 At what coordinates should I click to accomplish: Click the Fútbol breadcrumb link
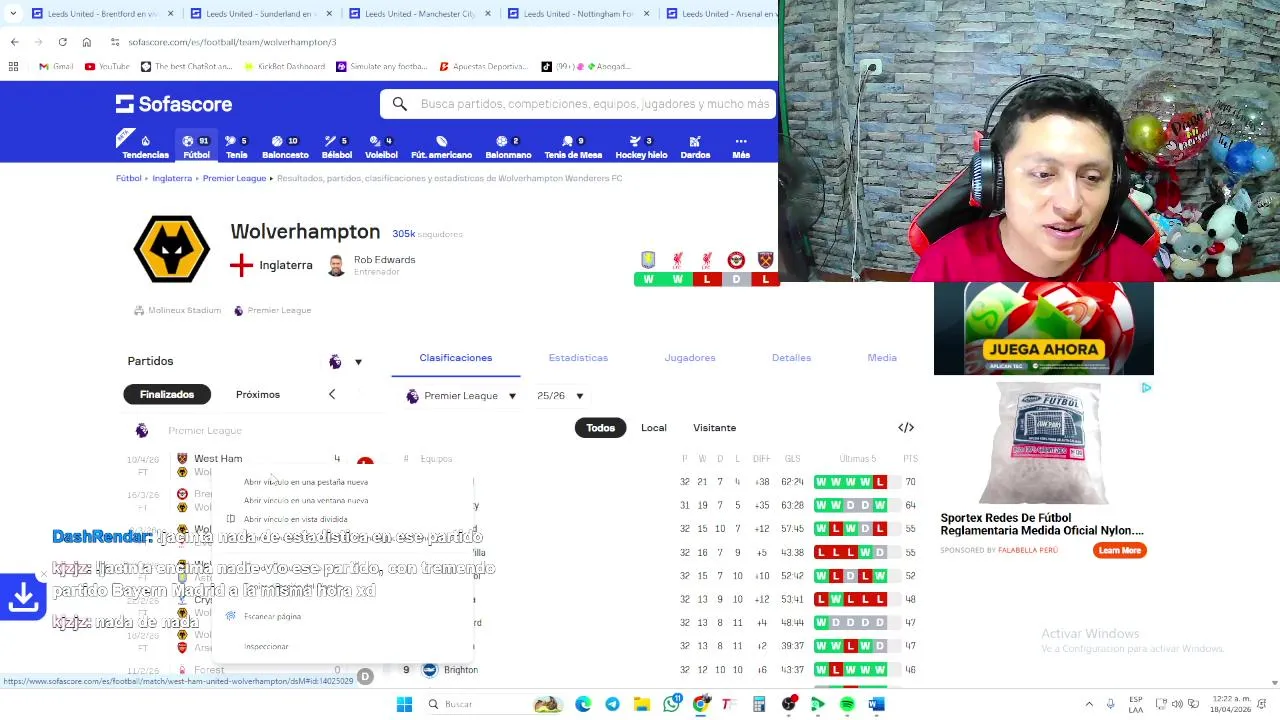tap(128, 178)
